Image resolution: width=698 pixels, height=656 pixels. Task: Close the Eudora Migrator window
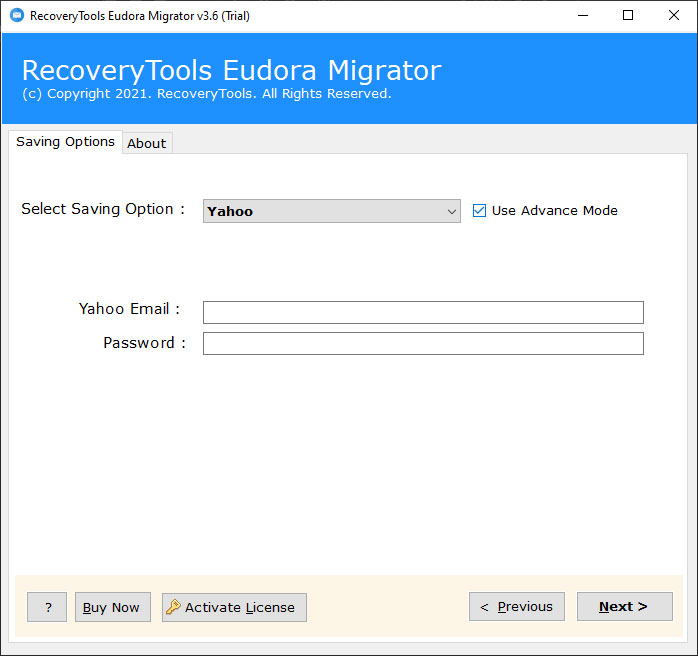click(674, 16)
